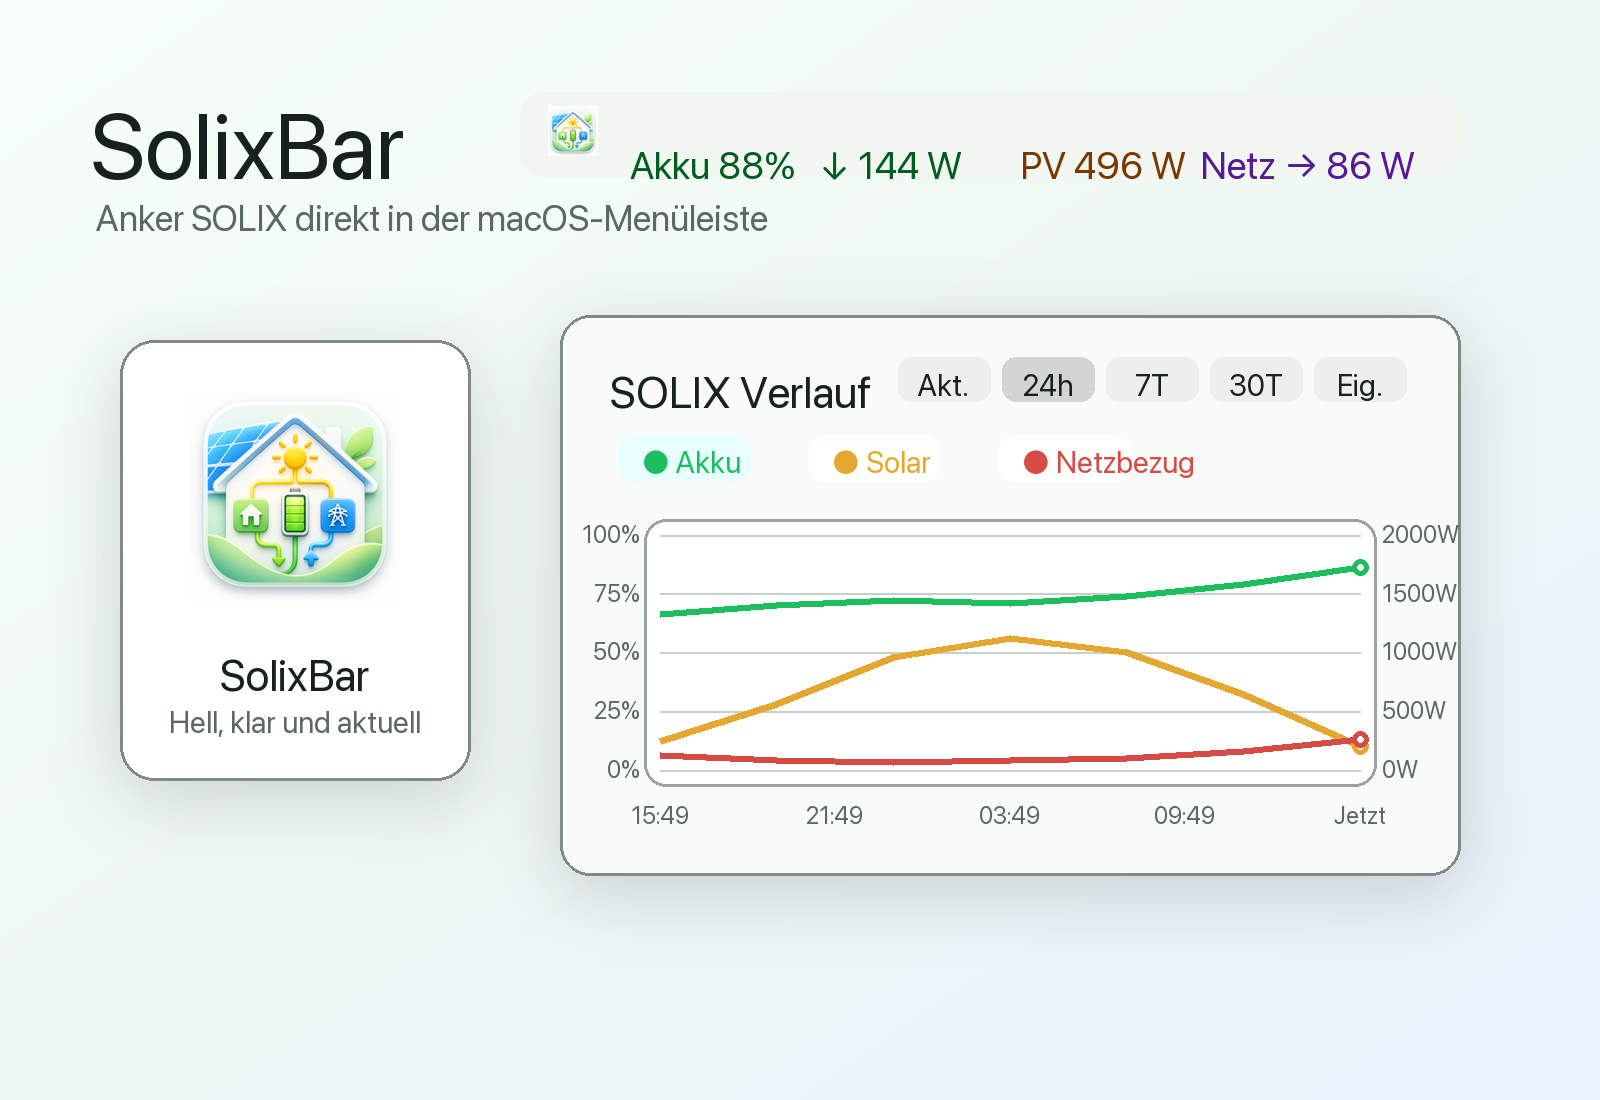The image size is (1600, 1100).
Task: Click the 1000W axis label
Action: coord(1419,651)
